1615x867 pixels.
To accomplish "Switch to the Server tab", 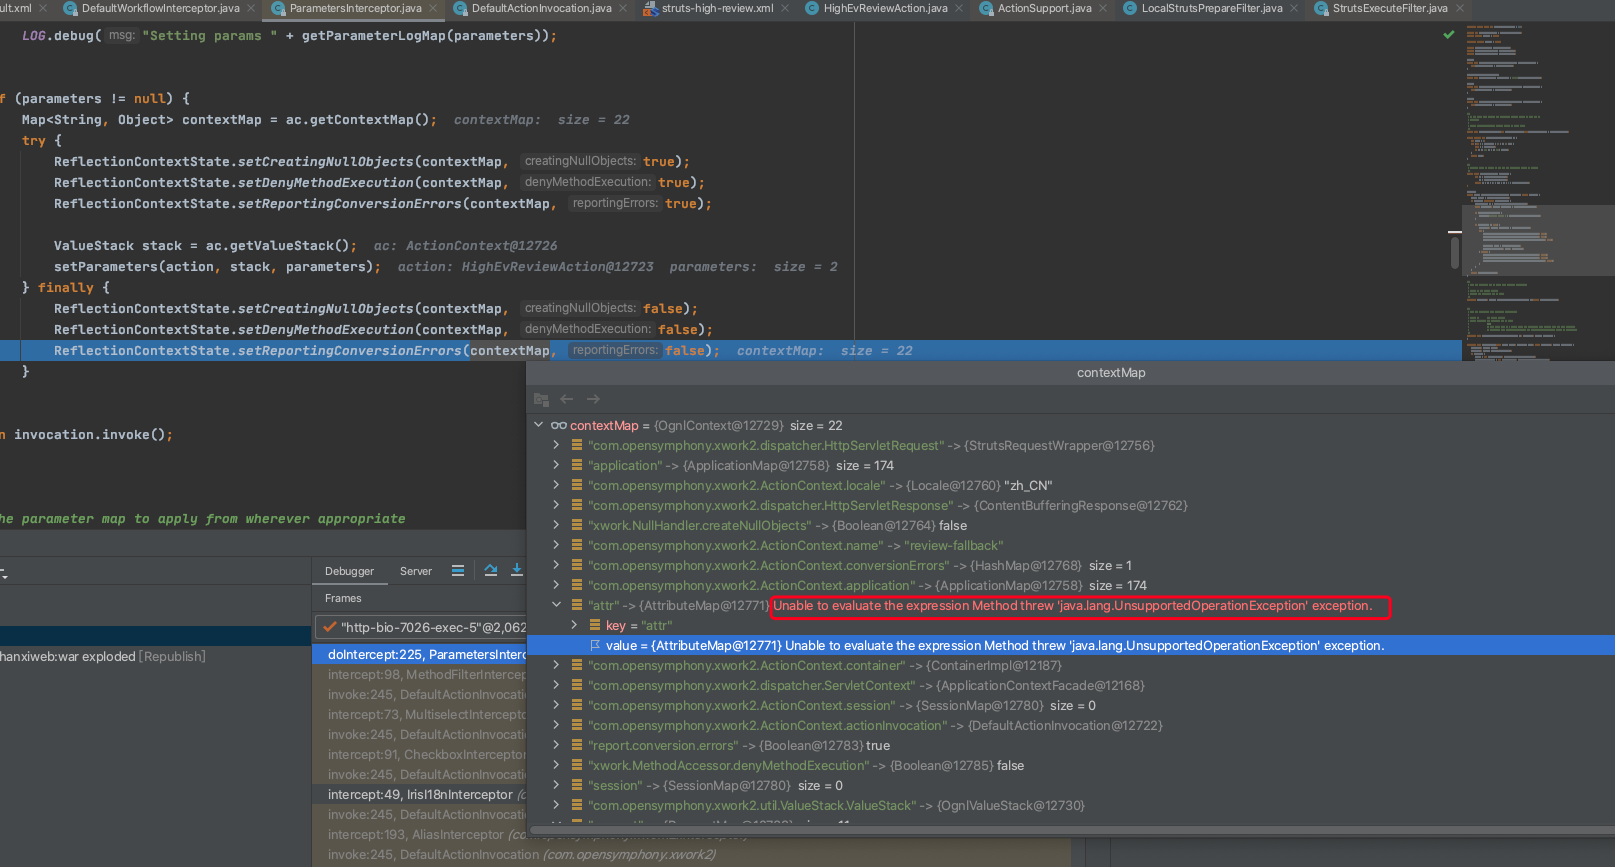I will pyautogui.click(x=415, y=571).
